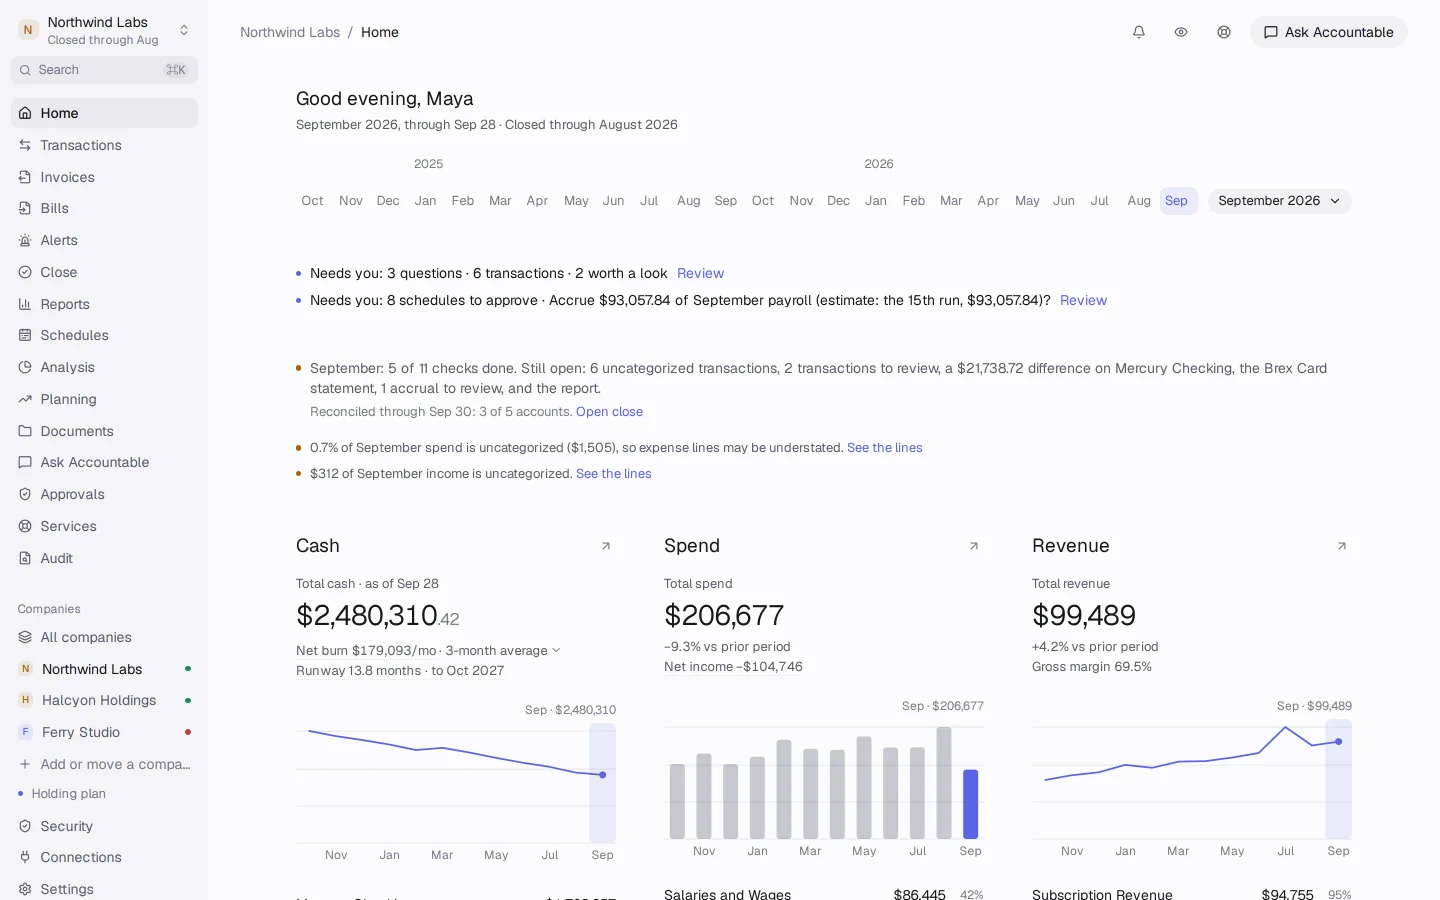Switch to Ferry Studio company
This screenshot has height=900, width=1440.
[104, 732]
